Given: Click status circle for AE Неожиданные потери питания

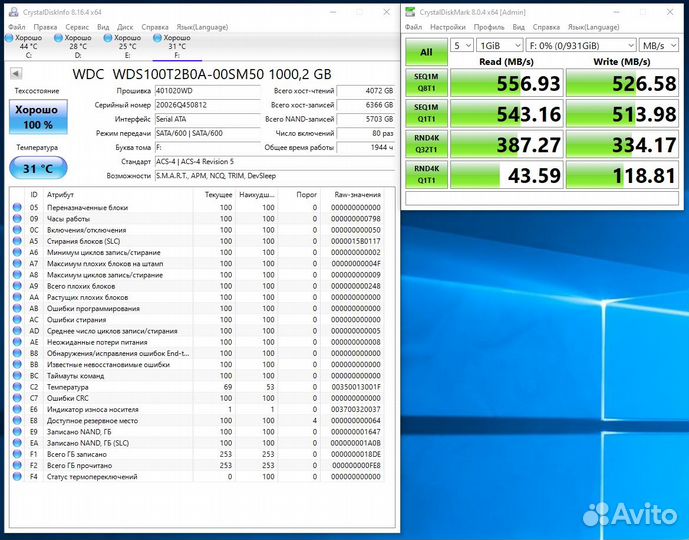Looking at the screenshot, I should (x=17, y=341).
